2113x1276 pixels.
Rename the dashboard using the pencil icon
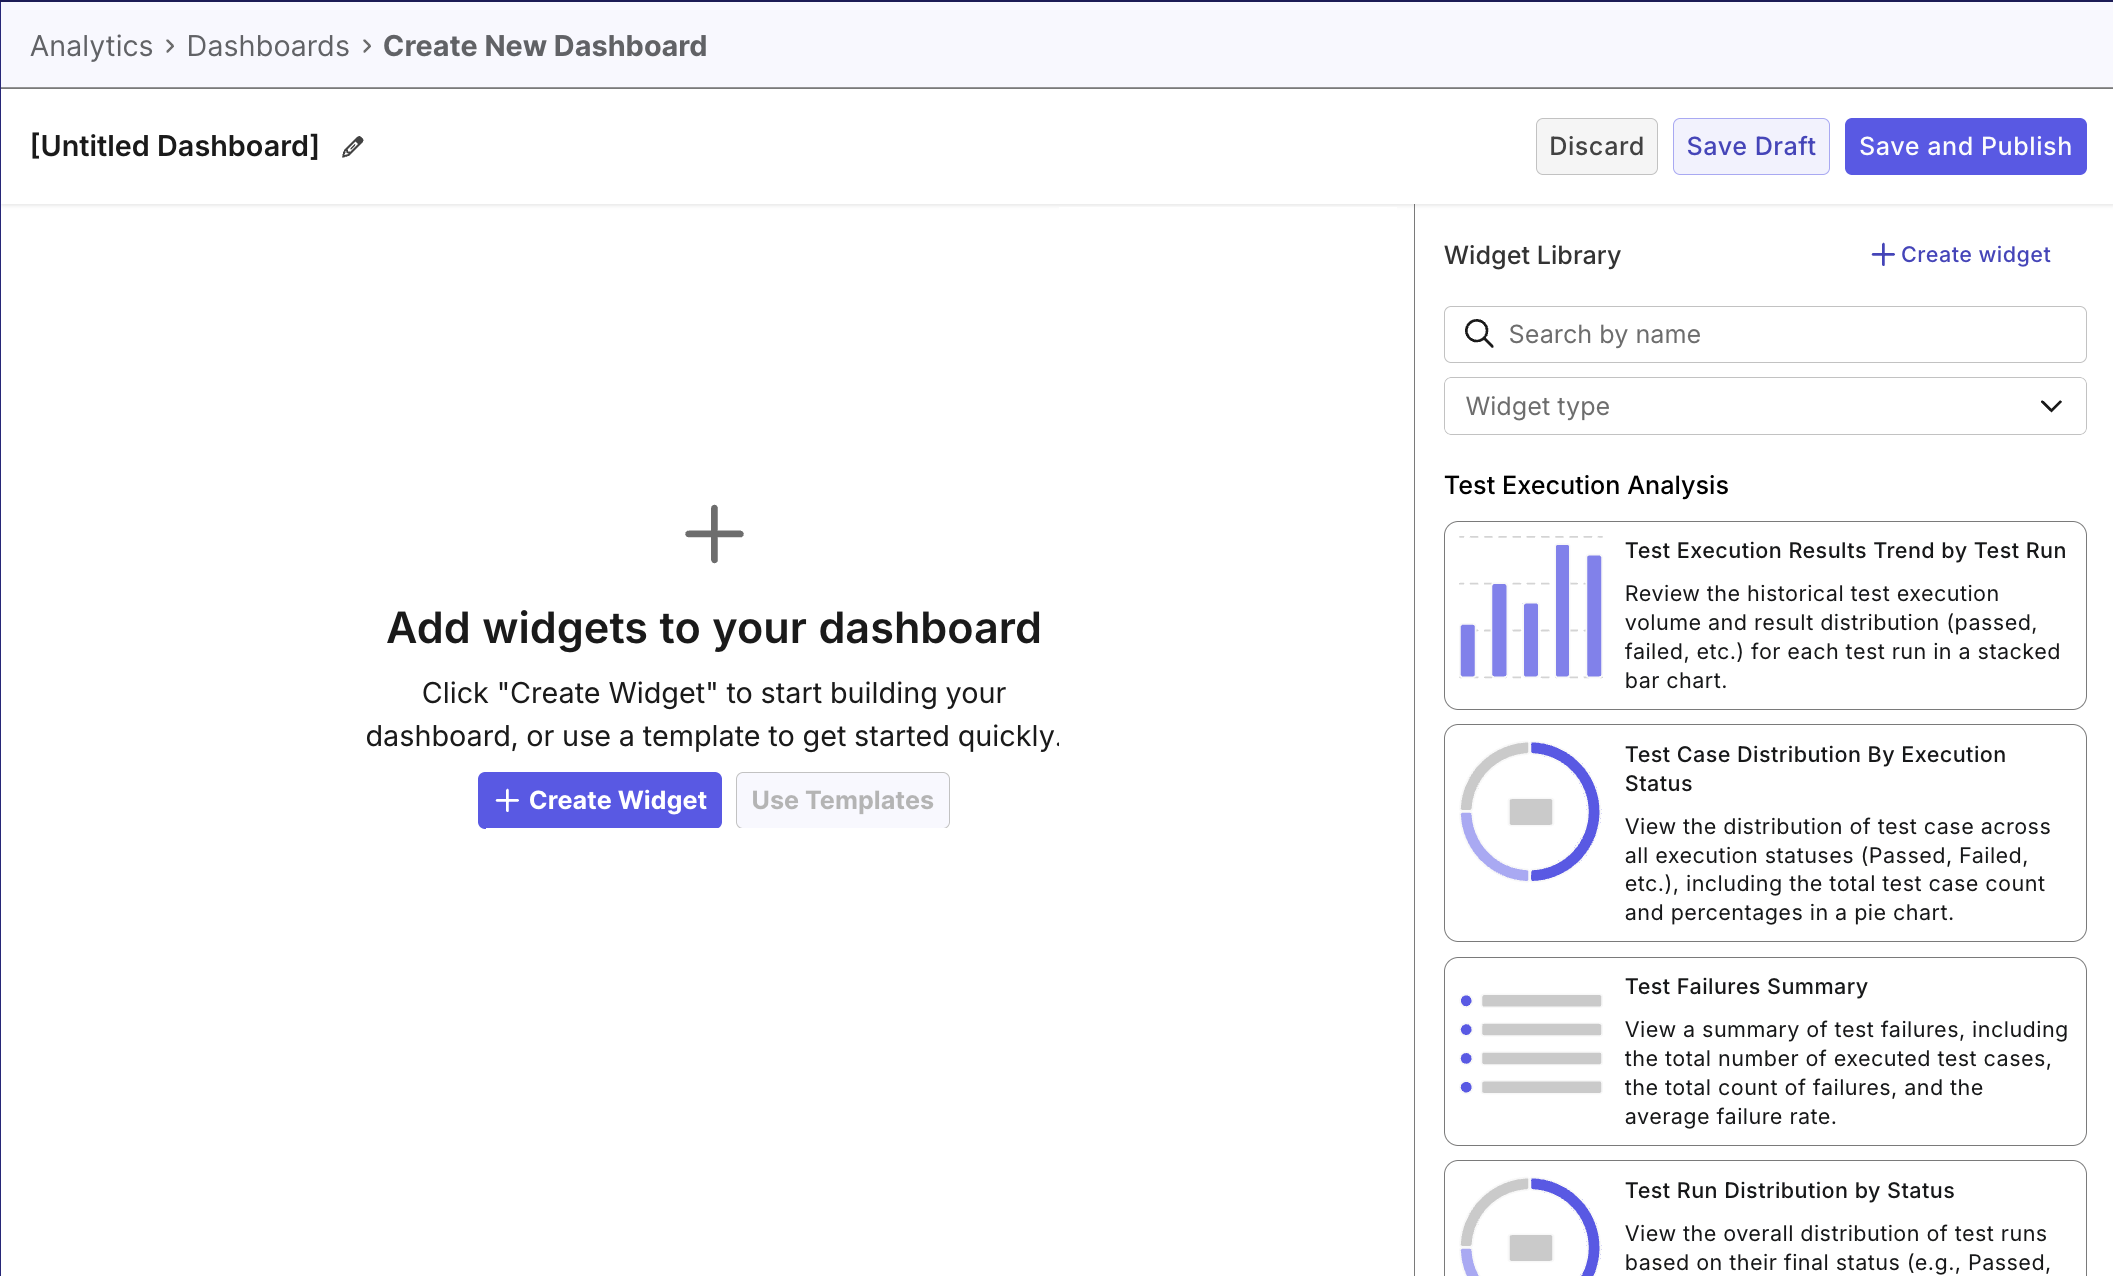351,146
